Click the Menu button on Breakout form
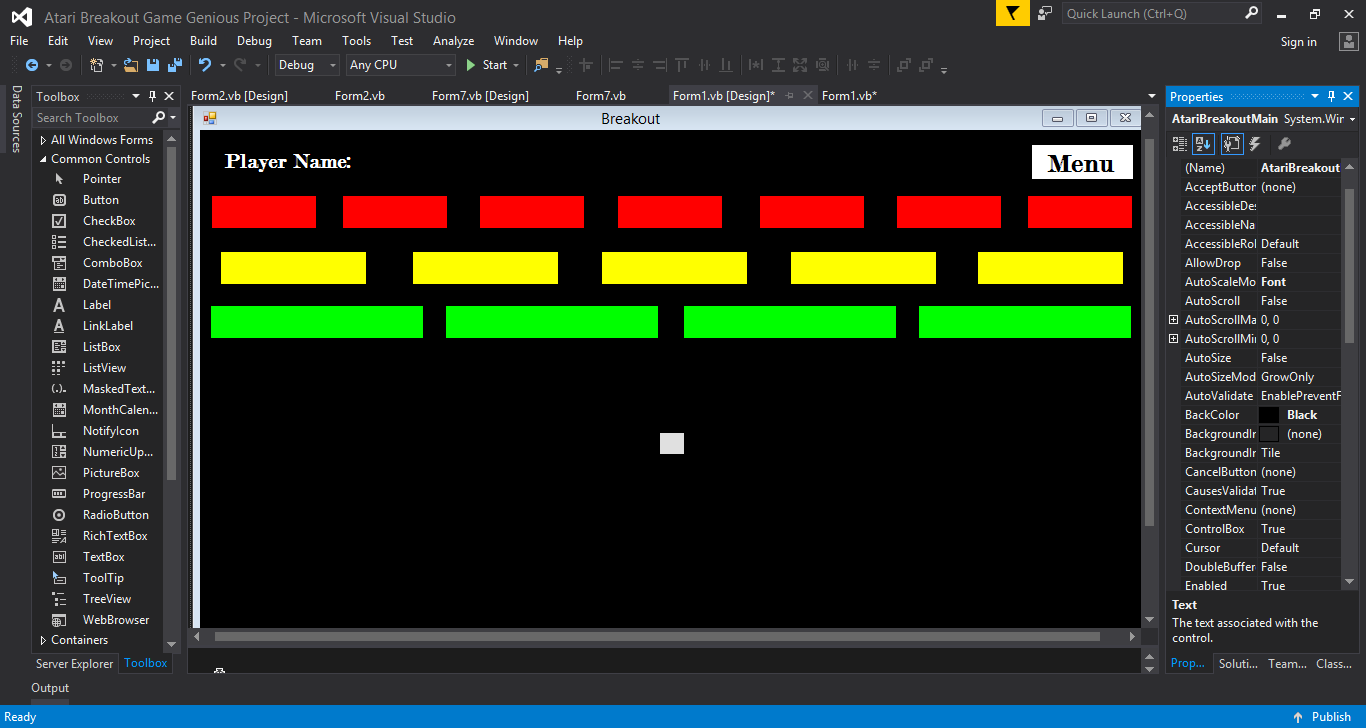Screen dimensions: 1366x728 click(x=1082, y=162)
